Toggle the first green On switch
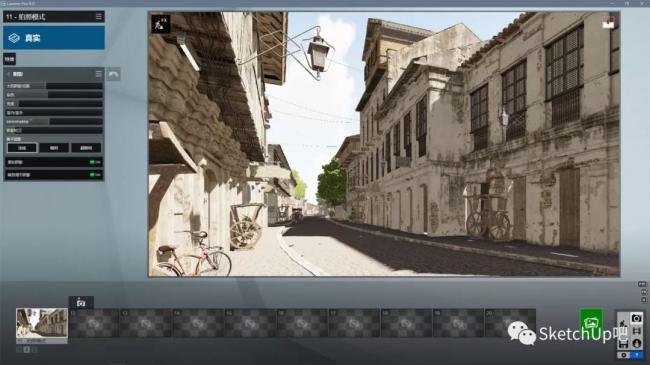 coord(95,162)
